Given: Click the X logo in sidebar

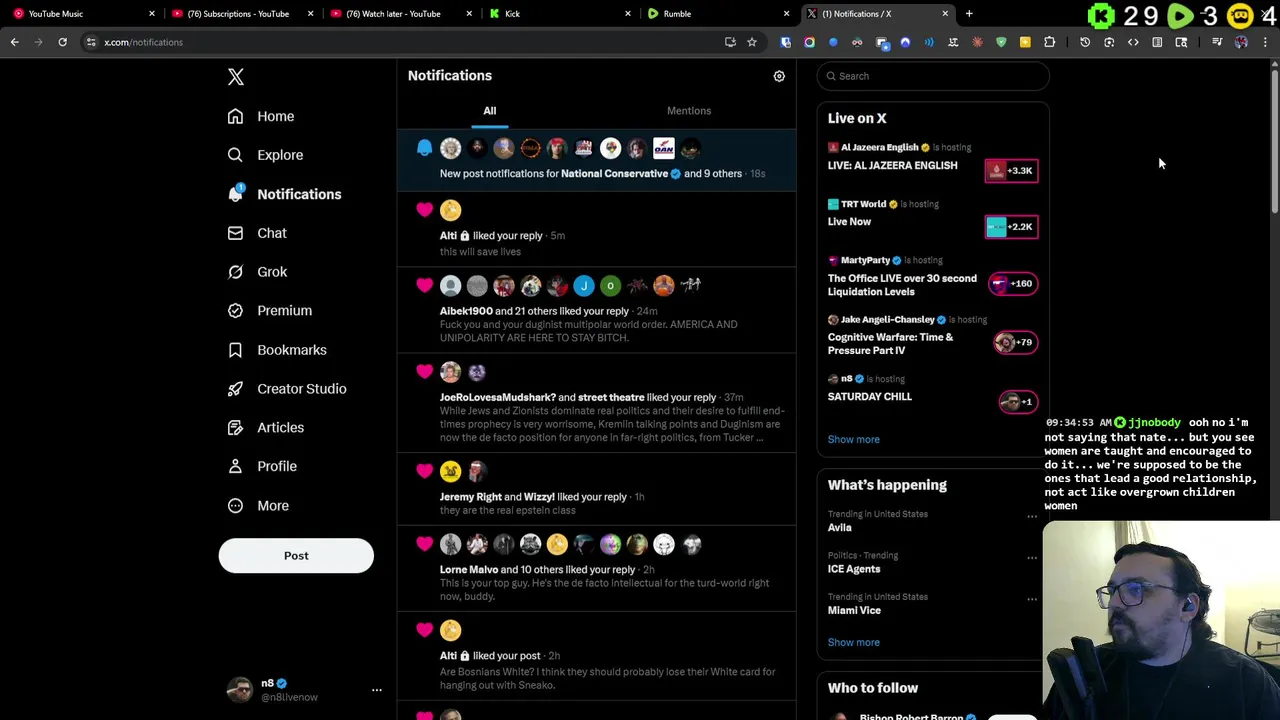Looking at the screenshot, I should pos(236,77).
